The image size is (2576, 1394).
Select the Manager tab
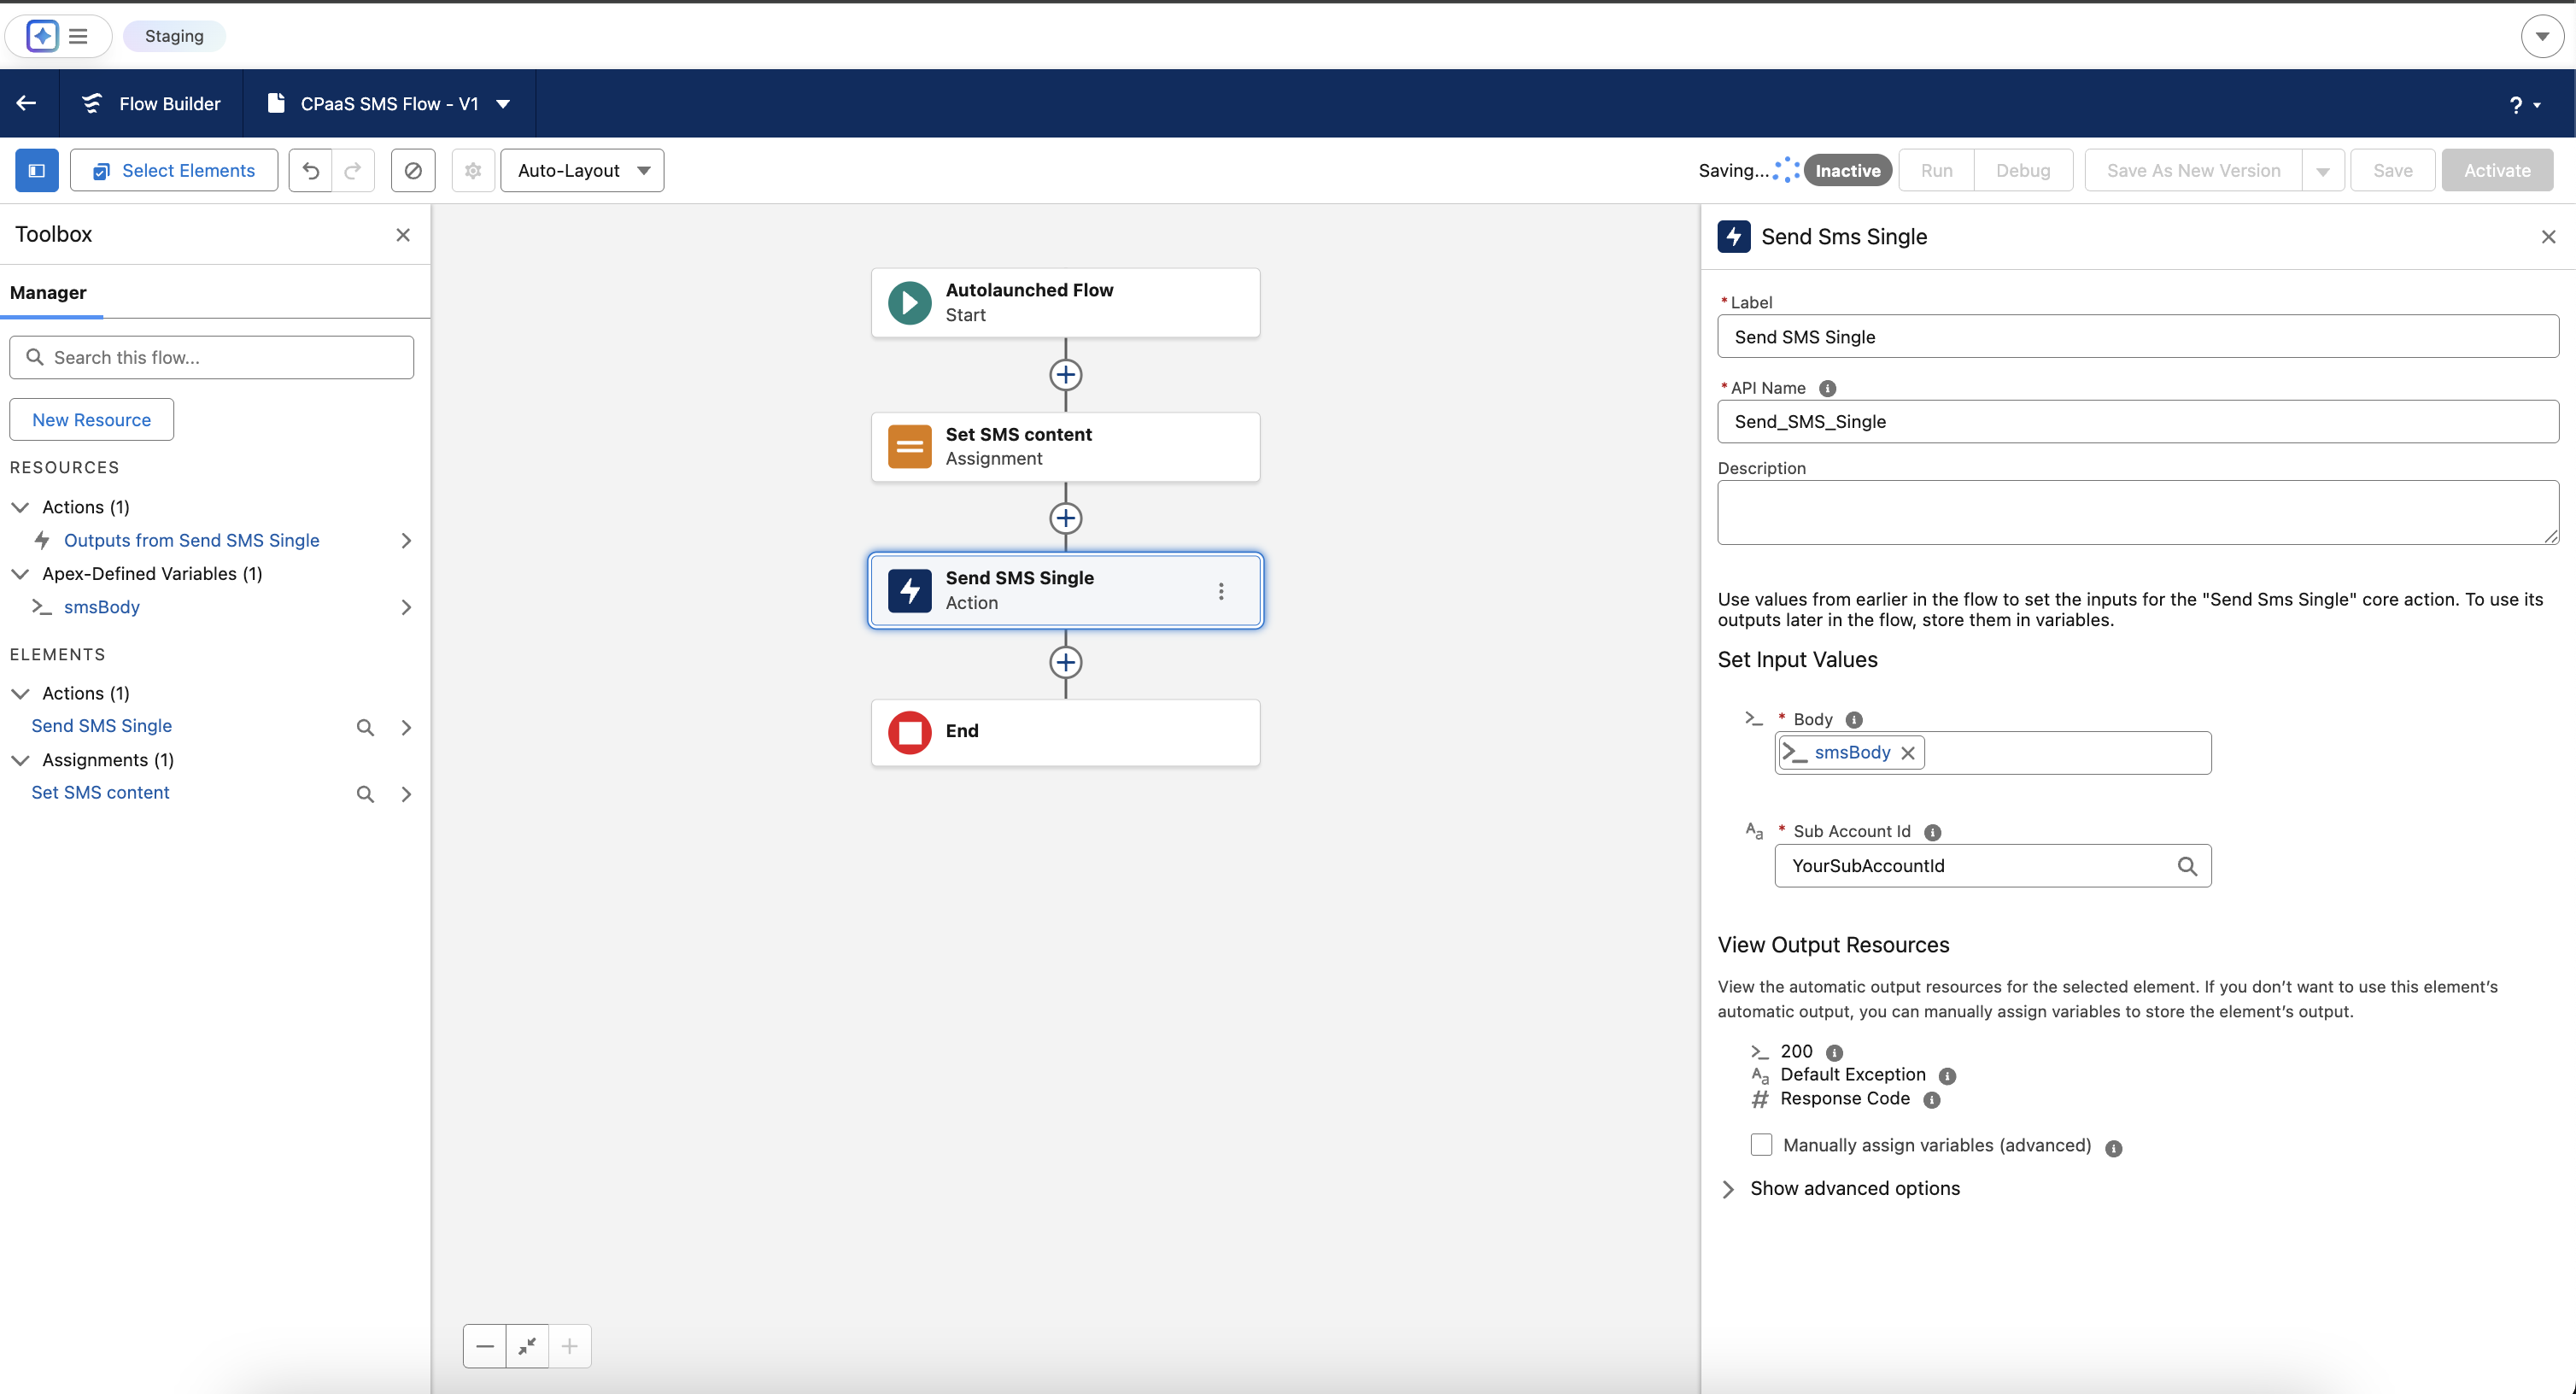coord(48,292)
